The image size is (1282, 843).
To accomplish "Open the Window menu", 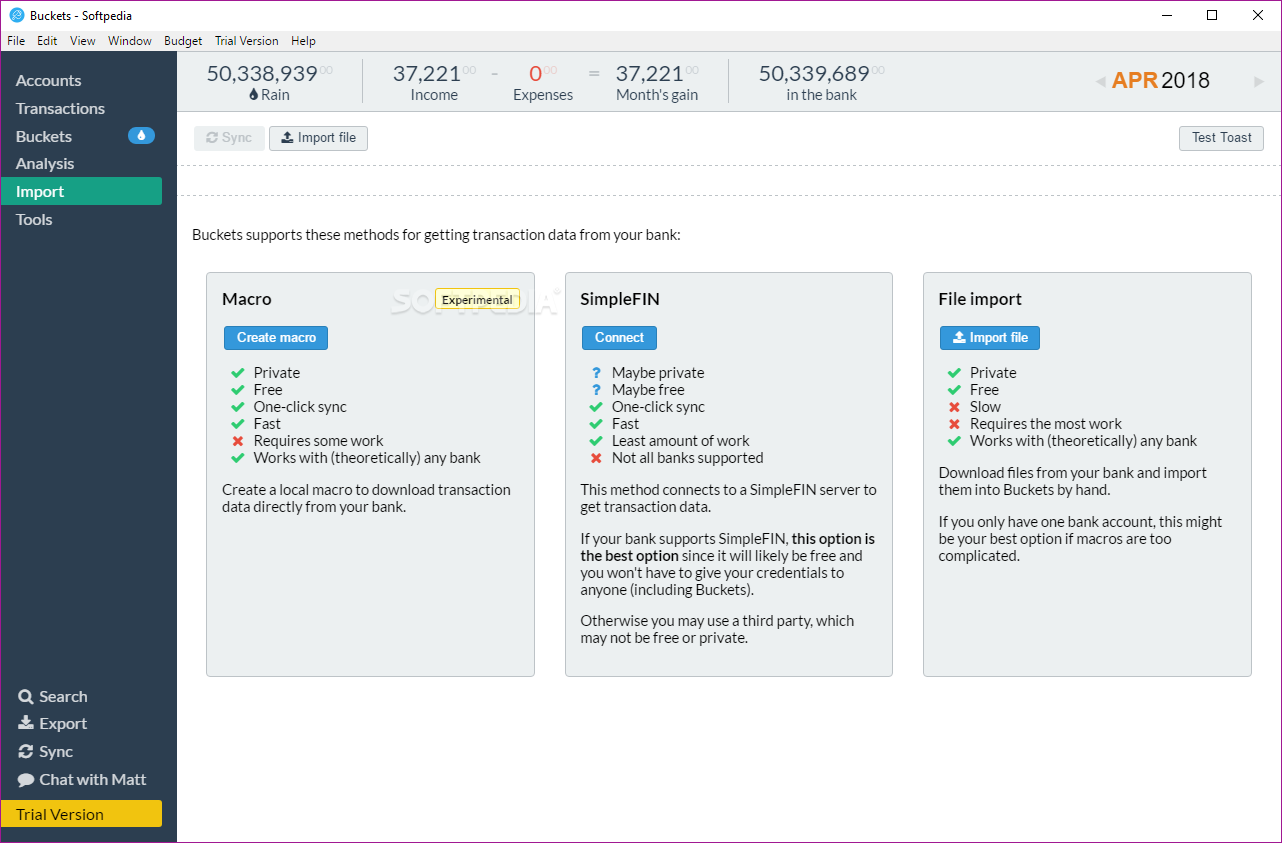I will (x=130, y=41).
